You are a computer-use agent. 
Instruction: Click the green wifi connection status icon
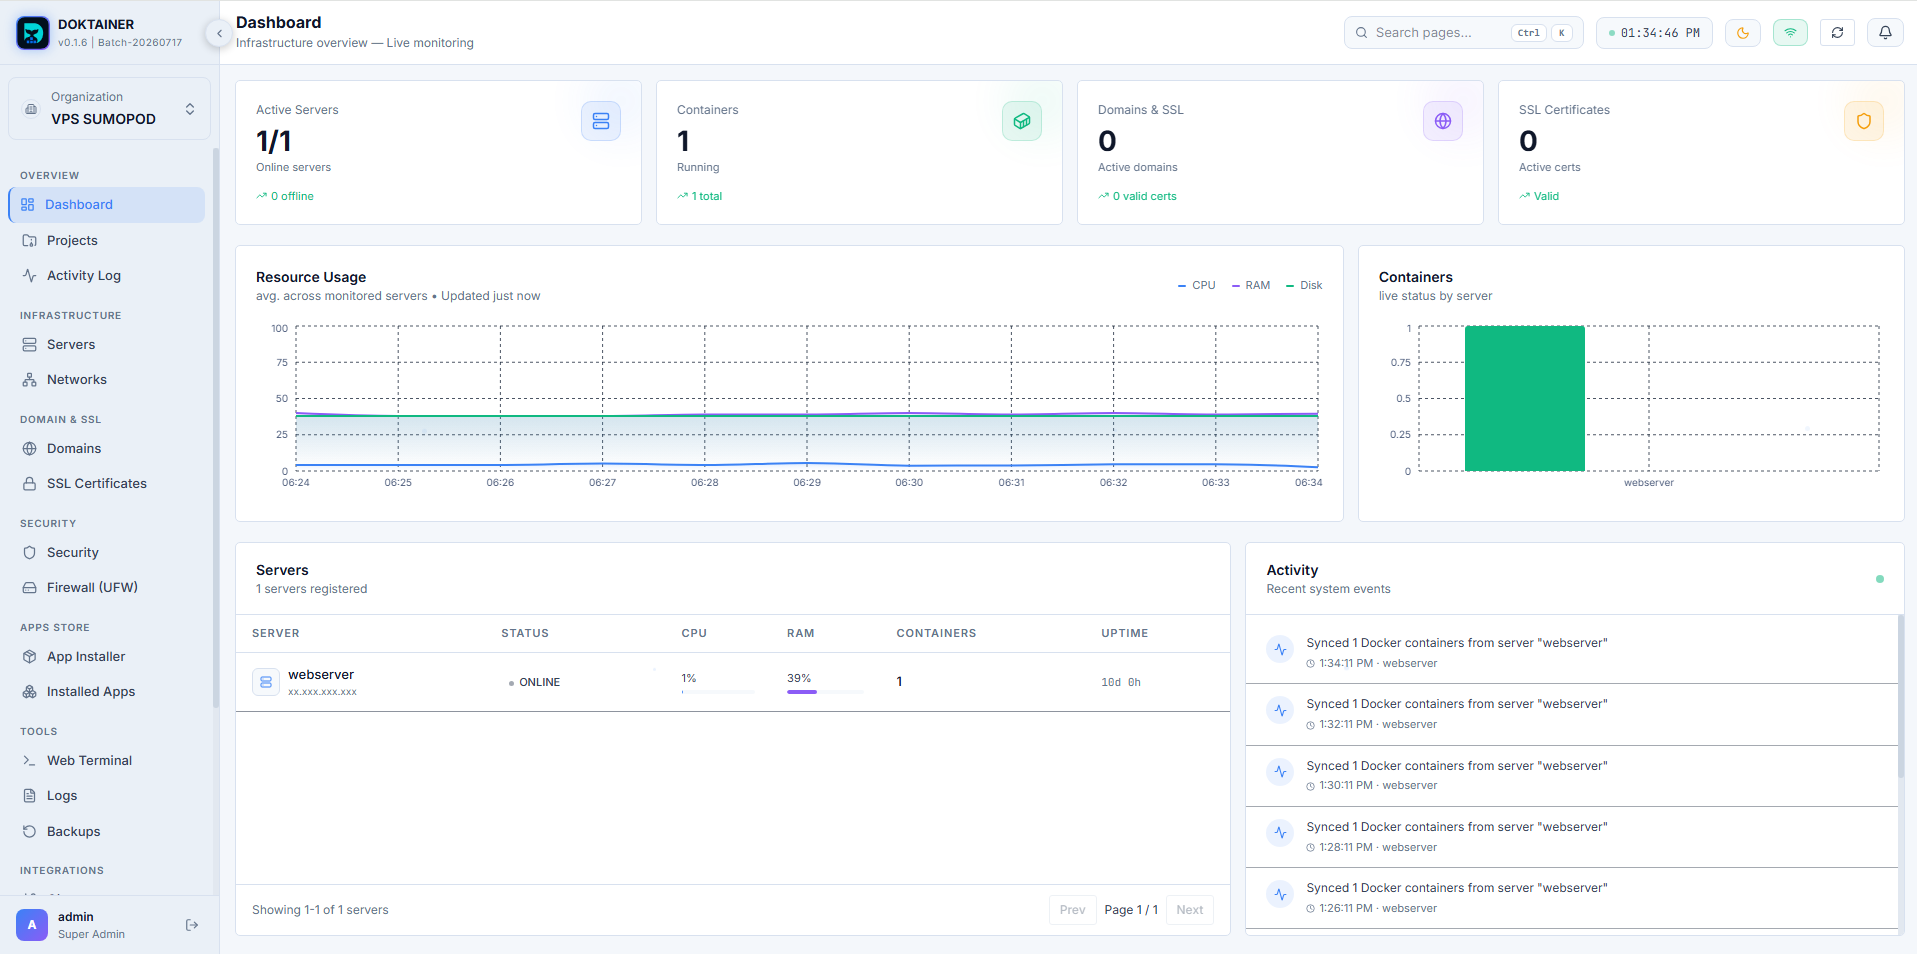[x=1790, y=33]
